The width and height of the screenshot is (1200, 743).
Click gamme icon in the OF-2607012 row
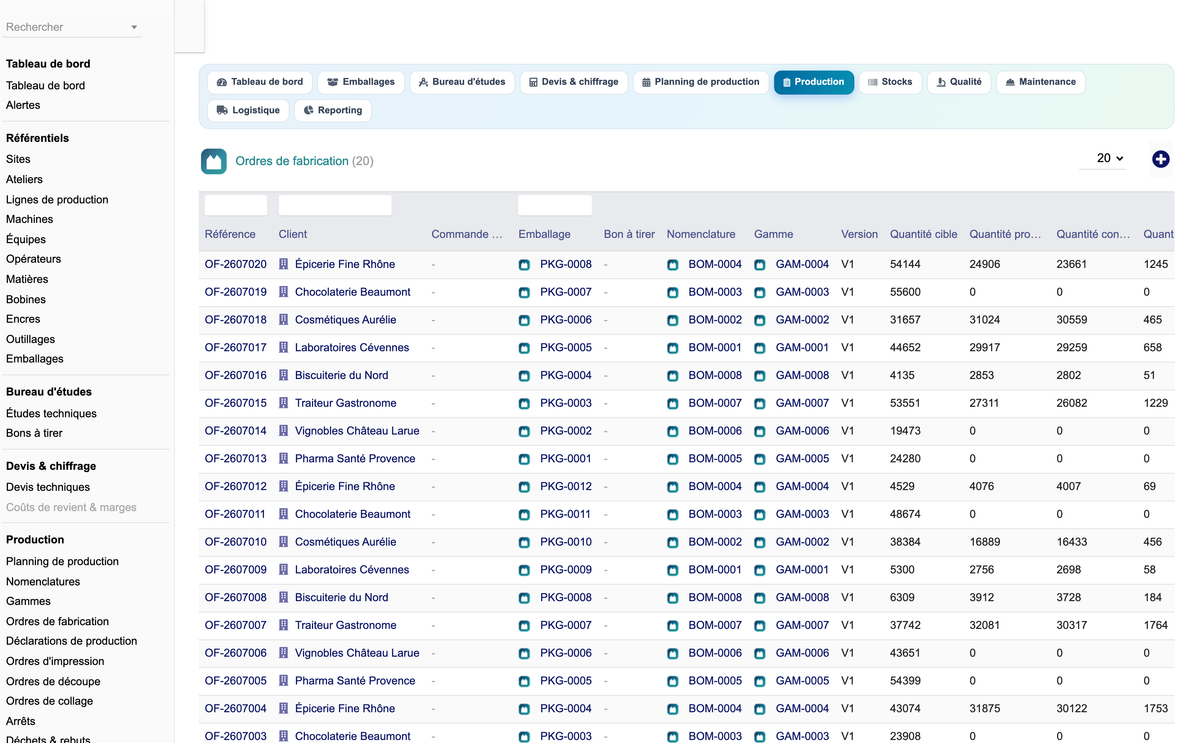760,487
